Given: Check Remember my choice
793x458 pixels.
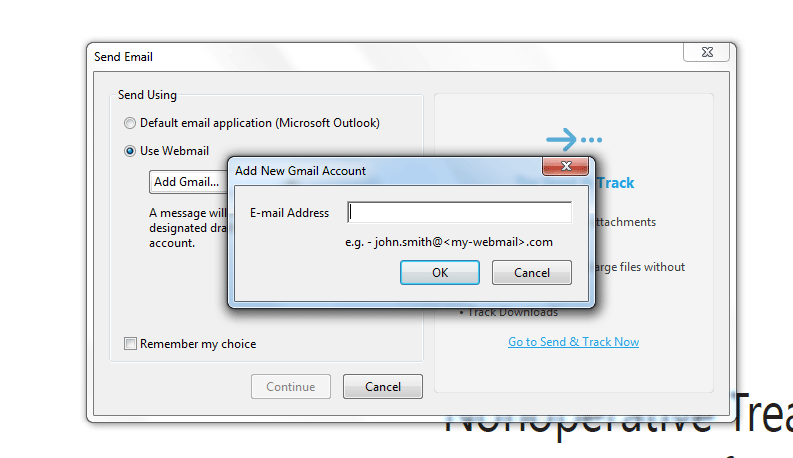Looking at the screenshot, I should (130, 344).
